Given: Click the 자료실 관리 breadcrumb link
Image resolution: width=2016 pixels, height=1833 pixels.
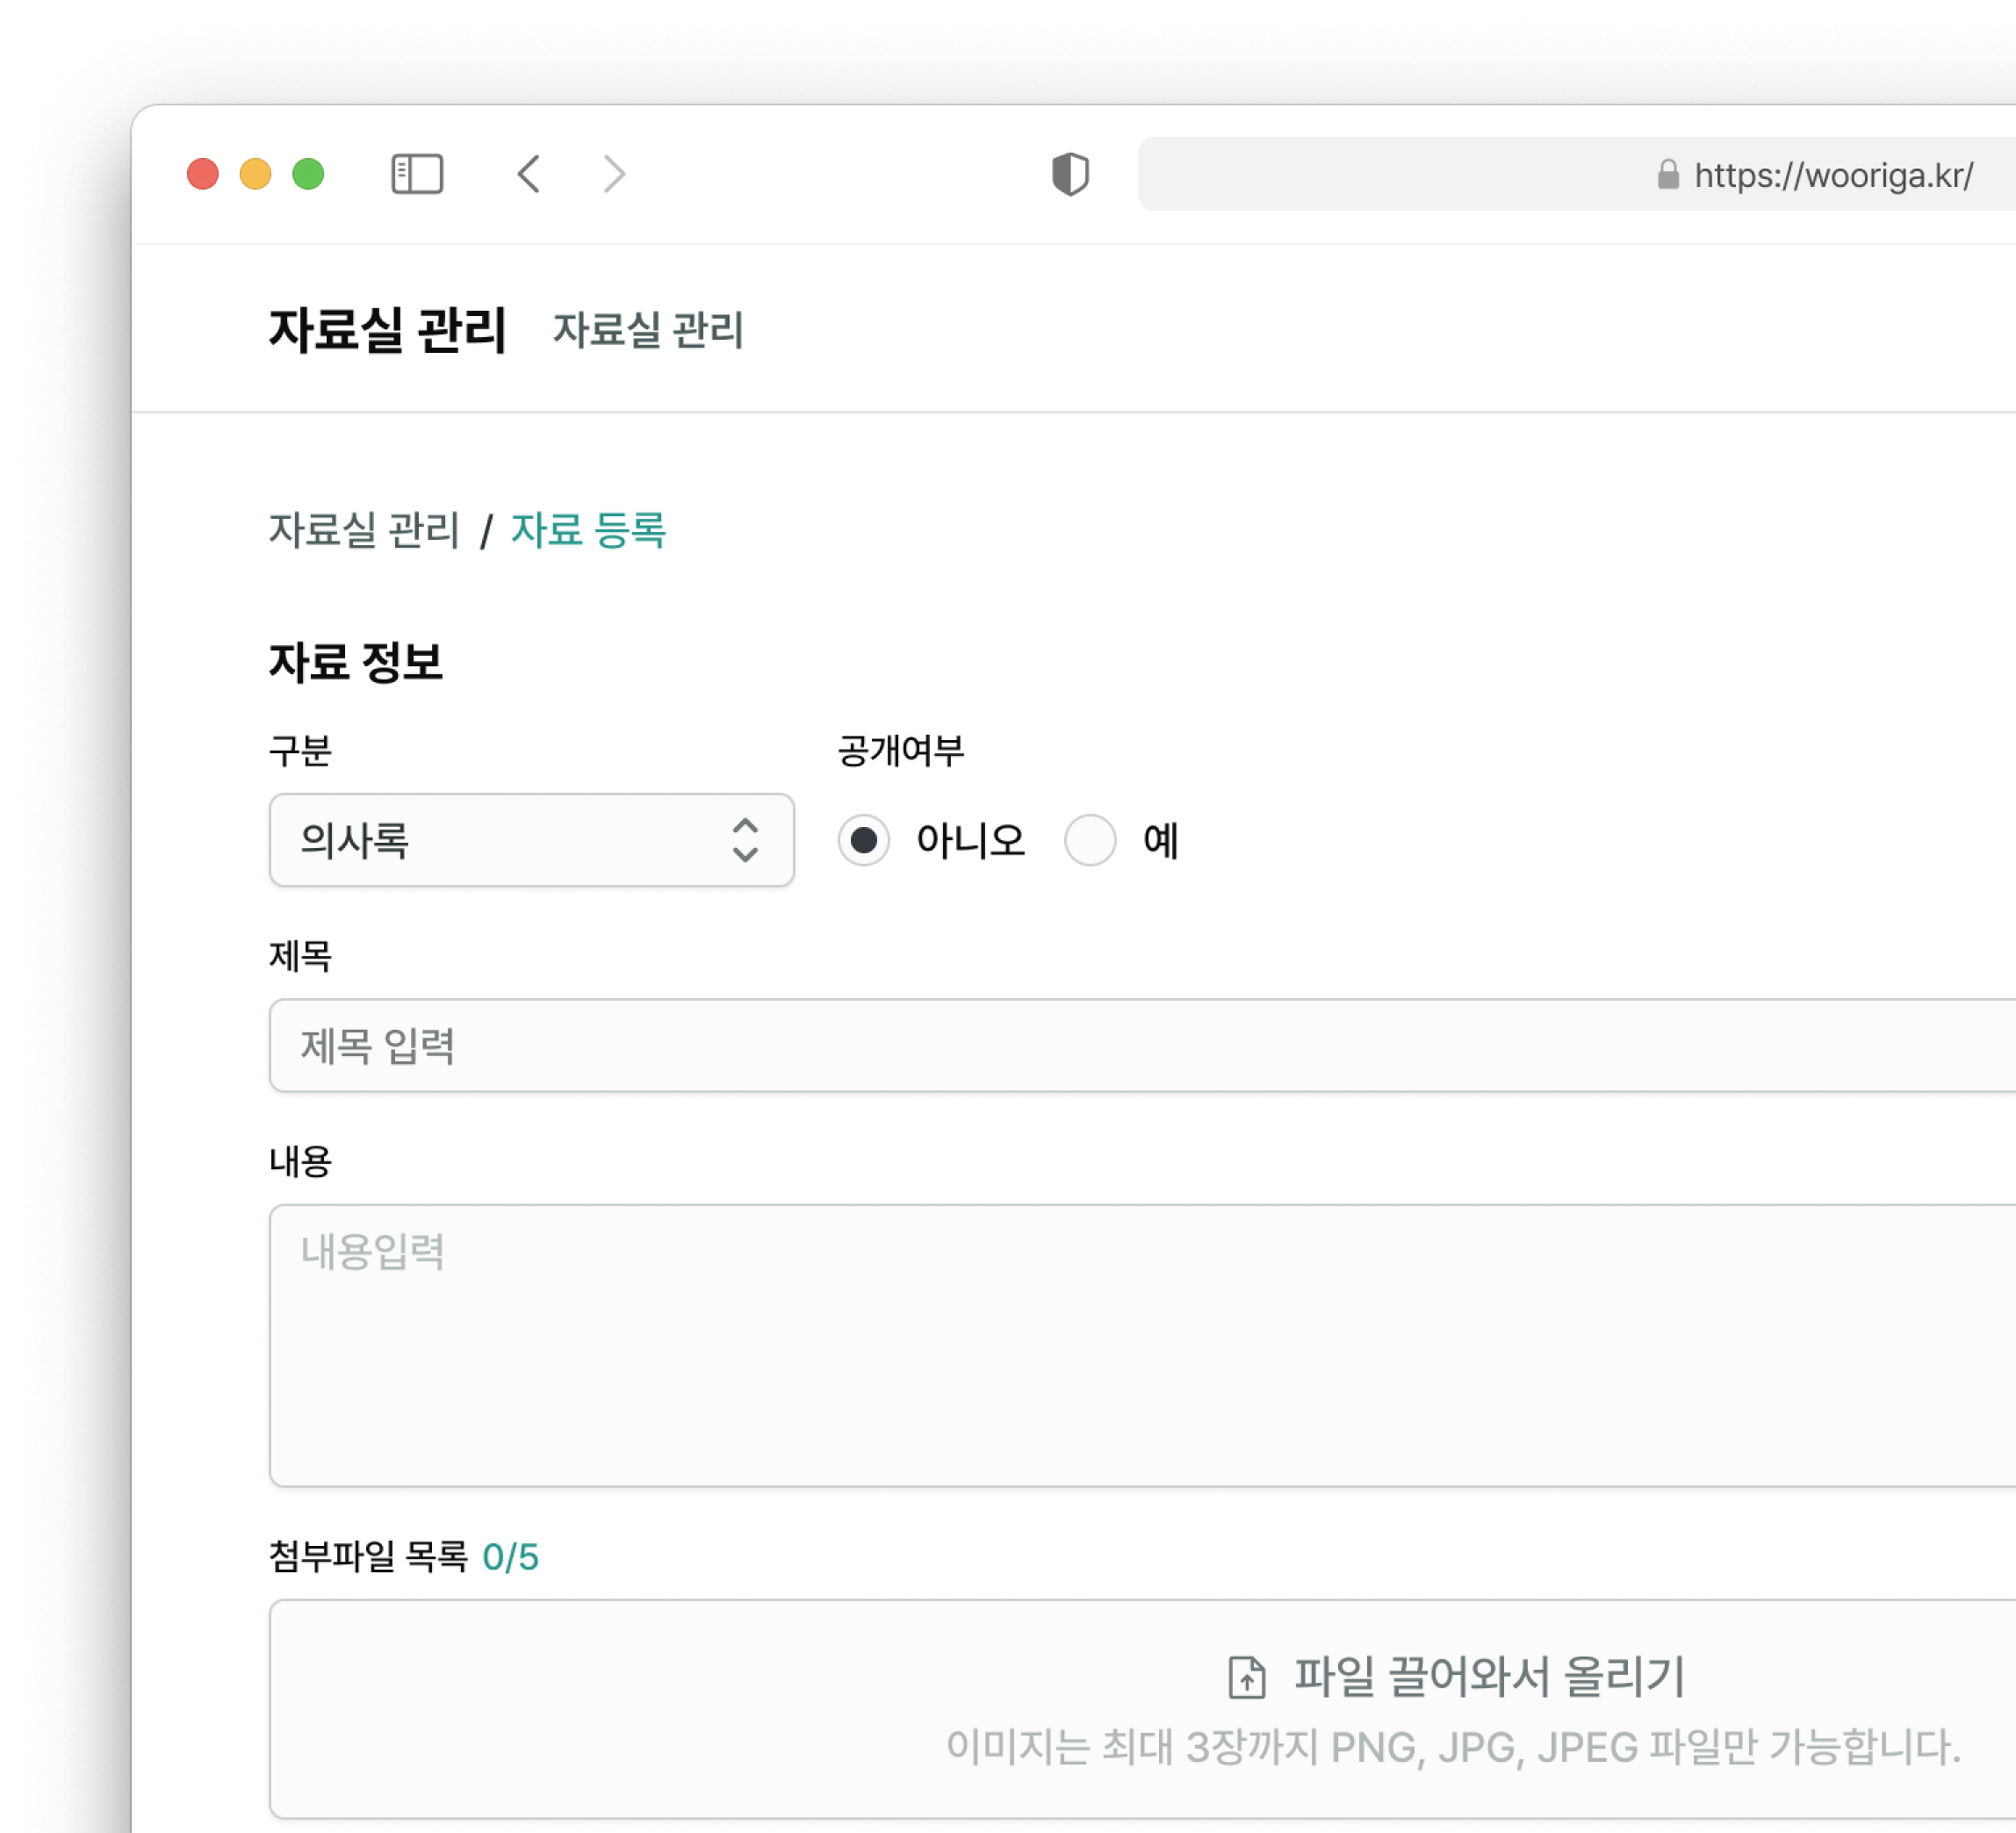Looking at the screenshot, I should [x=364, y=530].
